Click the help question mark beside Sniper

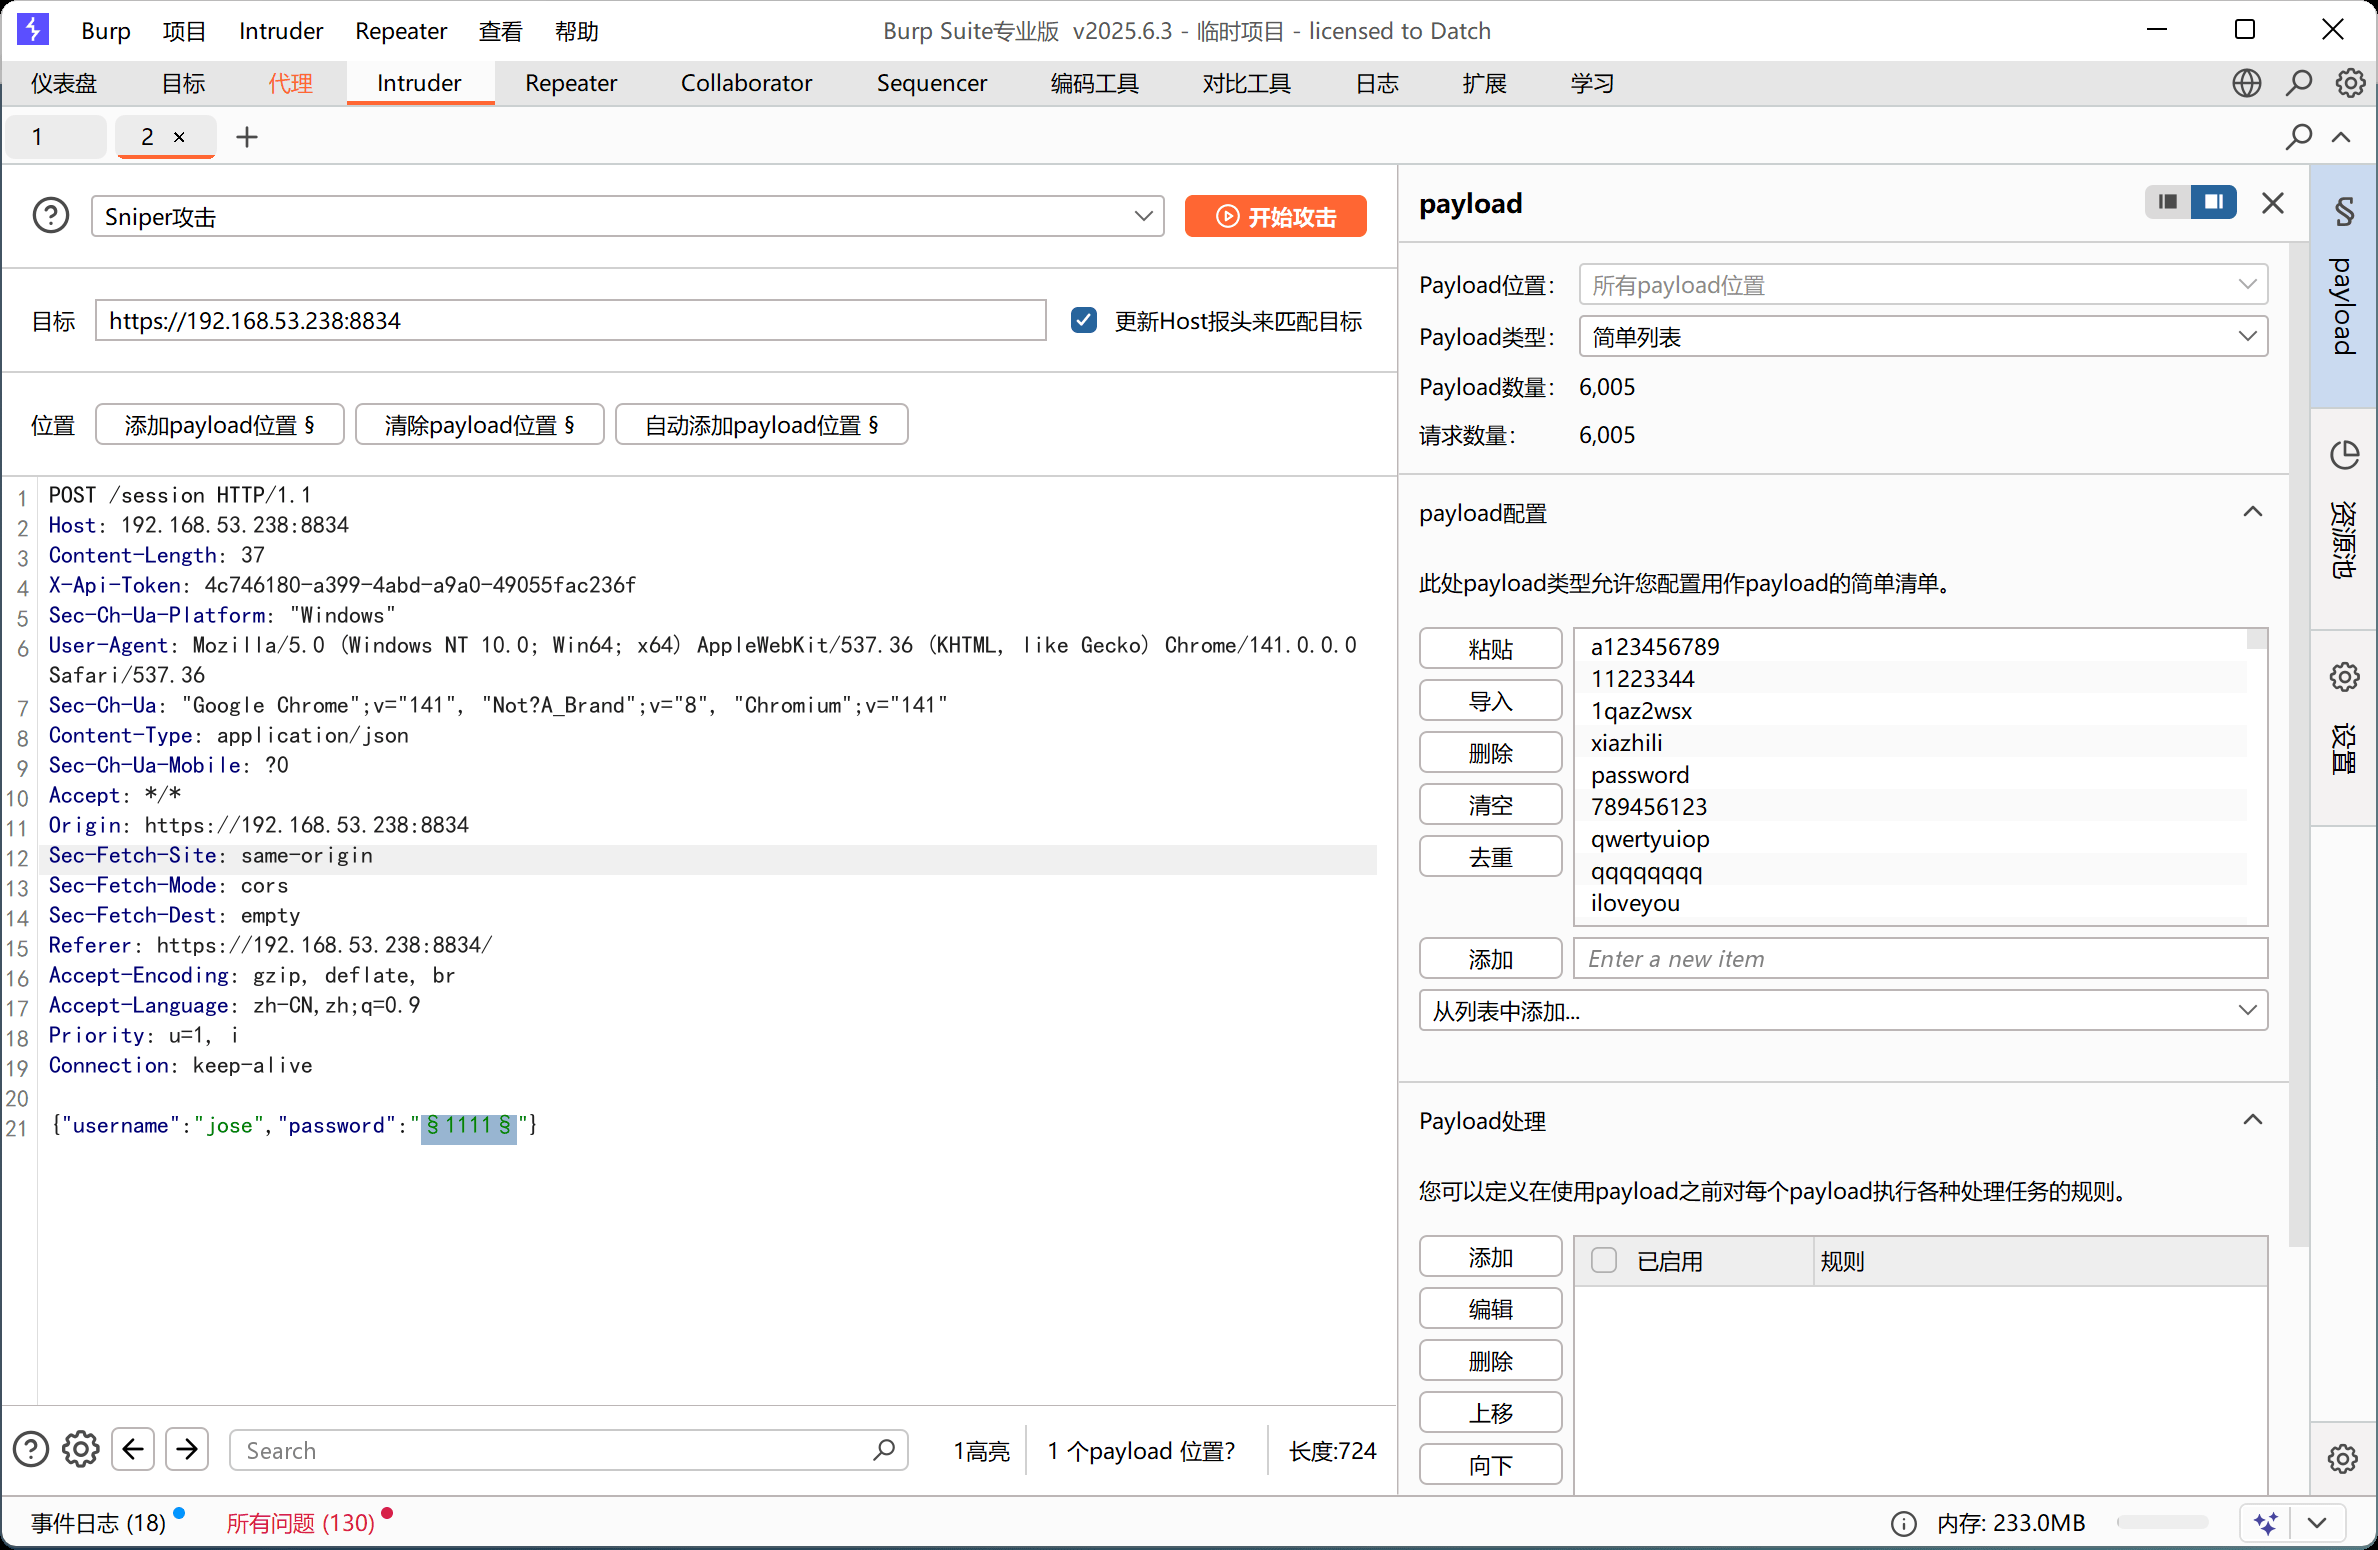pos(51,216)
